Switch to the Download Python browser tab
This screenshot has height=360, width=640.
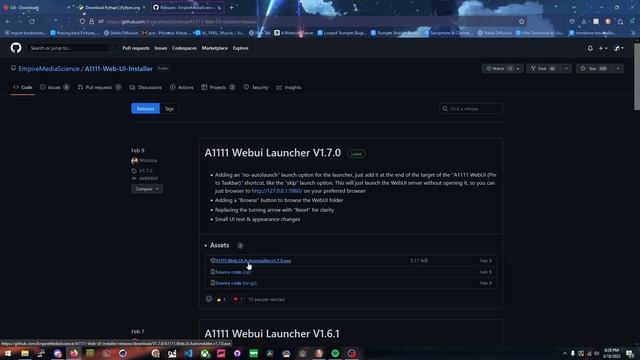112,7
